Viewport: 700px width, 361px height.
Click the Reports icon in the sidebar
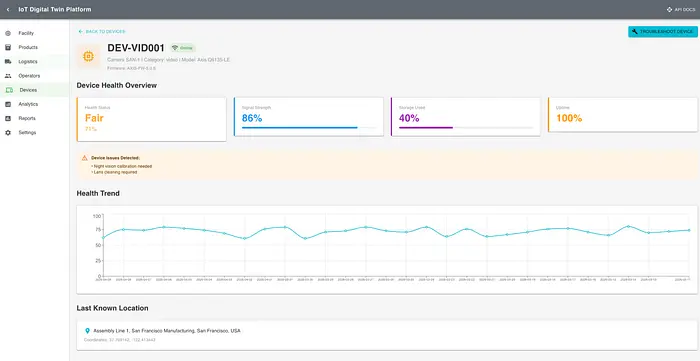pos(8,119)
